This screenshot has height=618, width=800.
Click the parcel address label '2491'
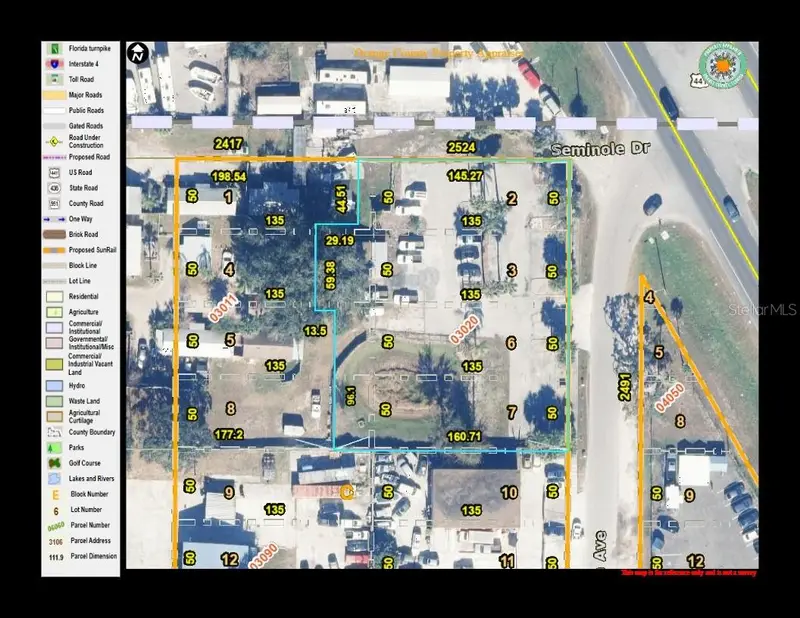pyautogui.click(x=625, y=387)
